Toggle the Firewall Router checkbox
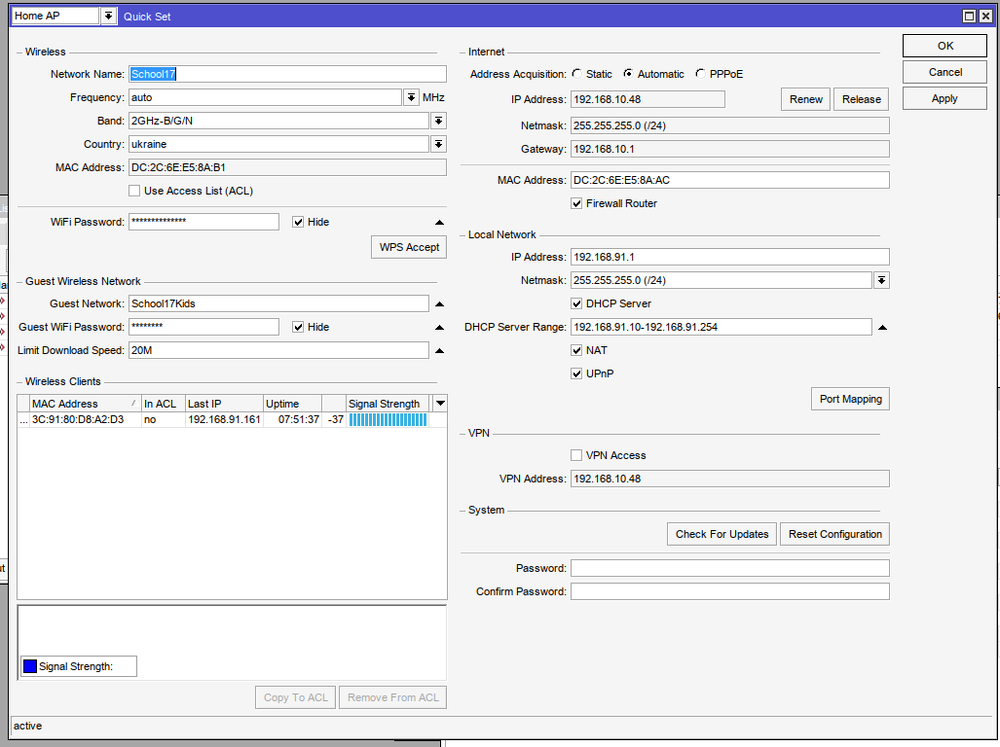Screen dimensions: 1000x747 tap(576, 203)
